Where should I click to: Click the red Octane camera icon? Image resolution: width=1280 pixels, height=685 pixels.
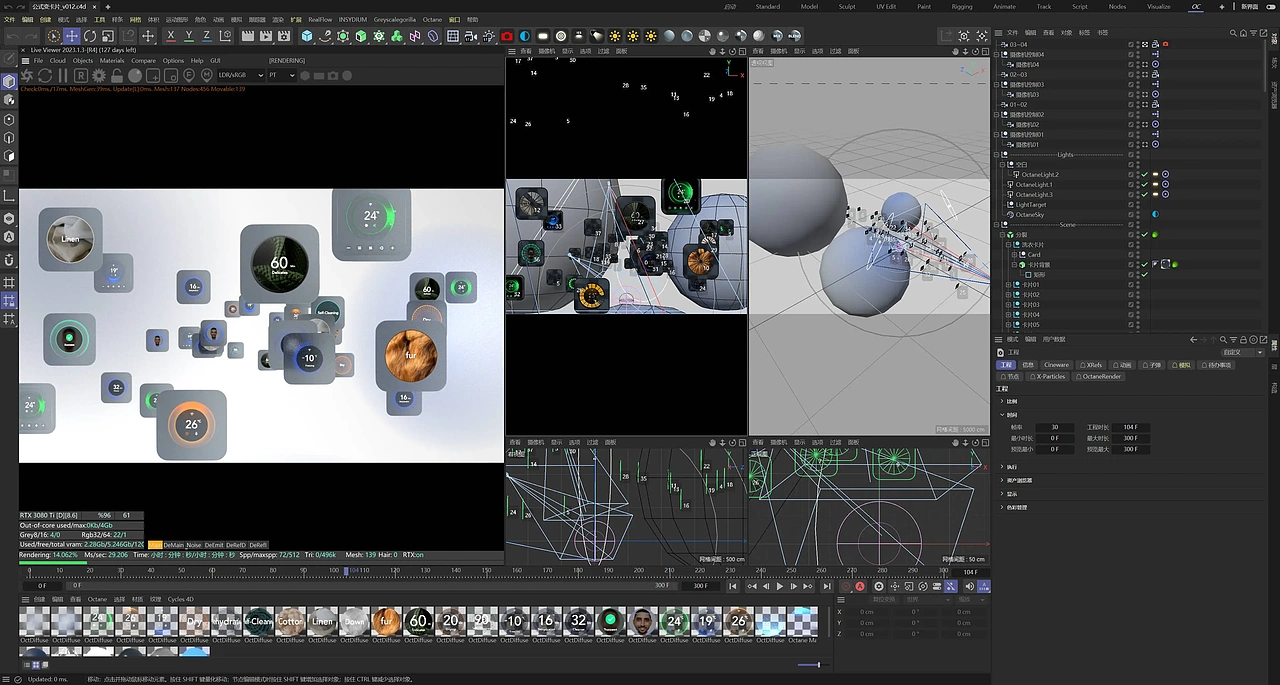[x=507, y=36]
